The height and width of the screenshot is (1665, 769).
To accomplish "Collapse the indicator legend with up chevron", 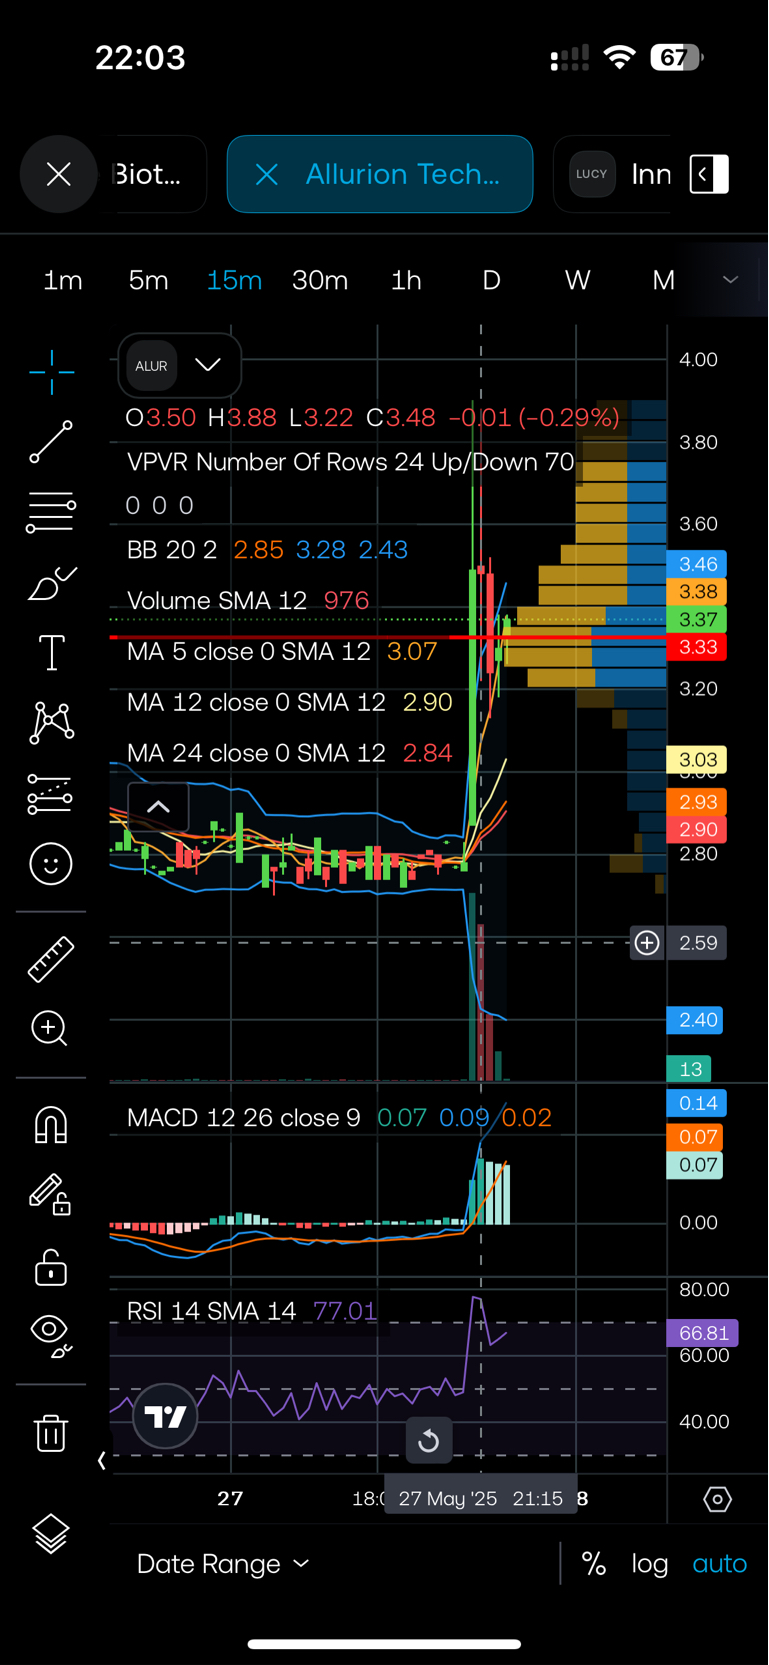I will [158, 806].
